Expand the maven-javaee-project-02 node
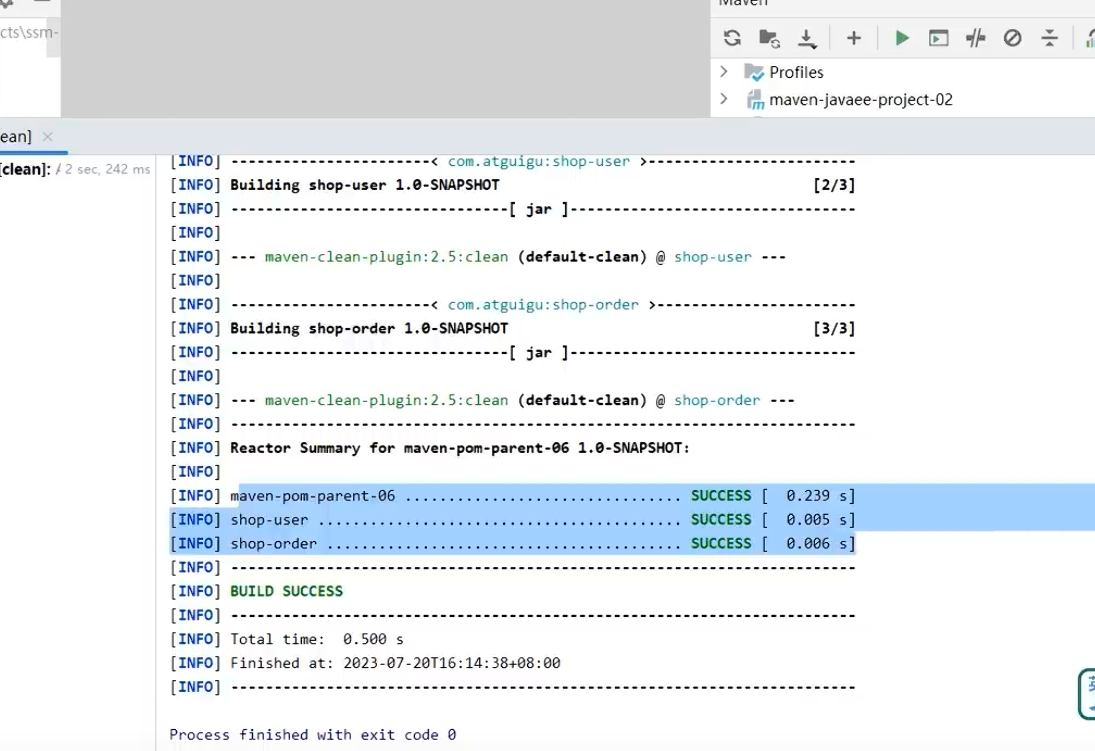This screenshot has width=1095, height=751. 724,99
